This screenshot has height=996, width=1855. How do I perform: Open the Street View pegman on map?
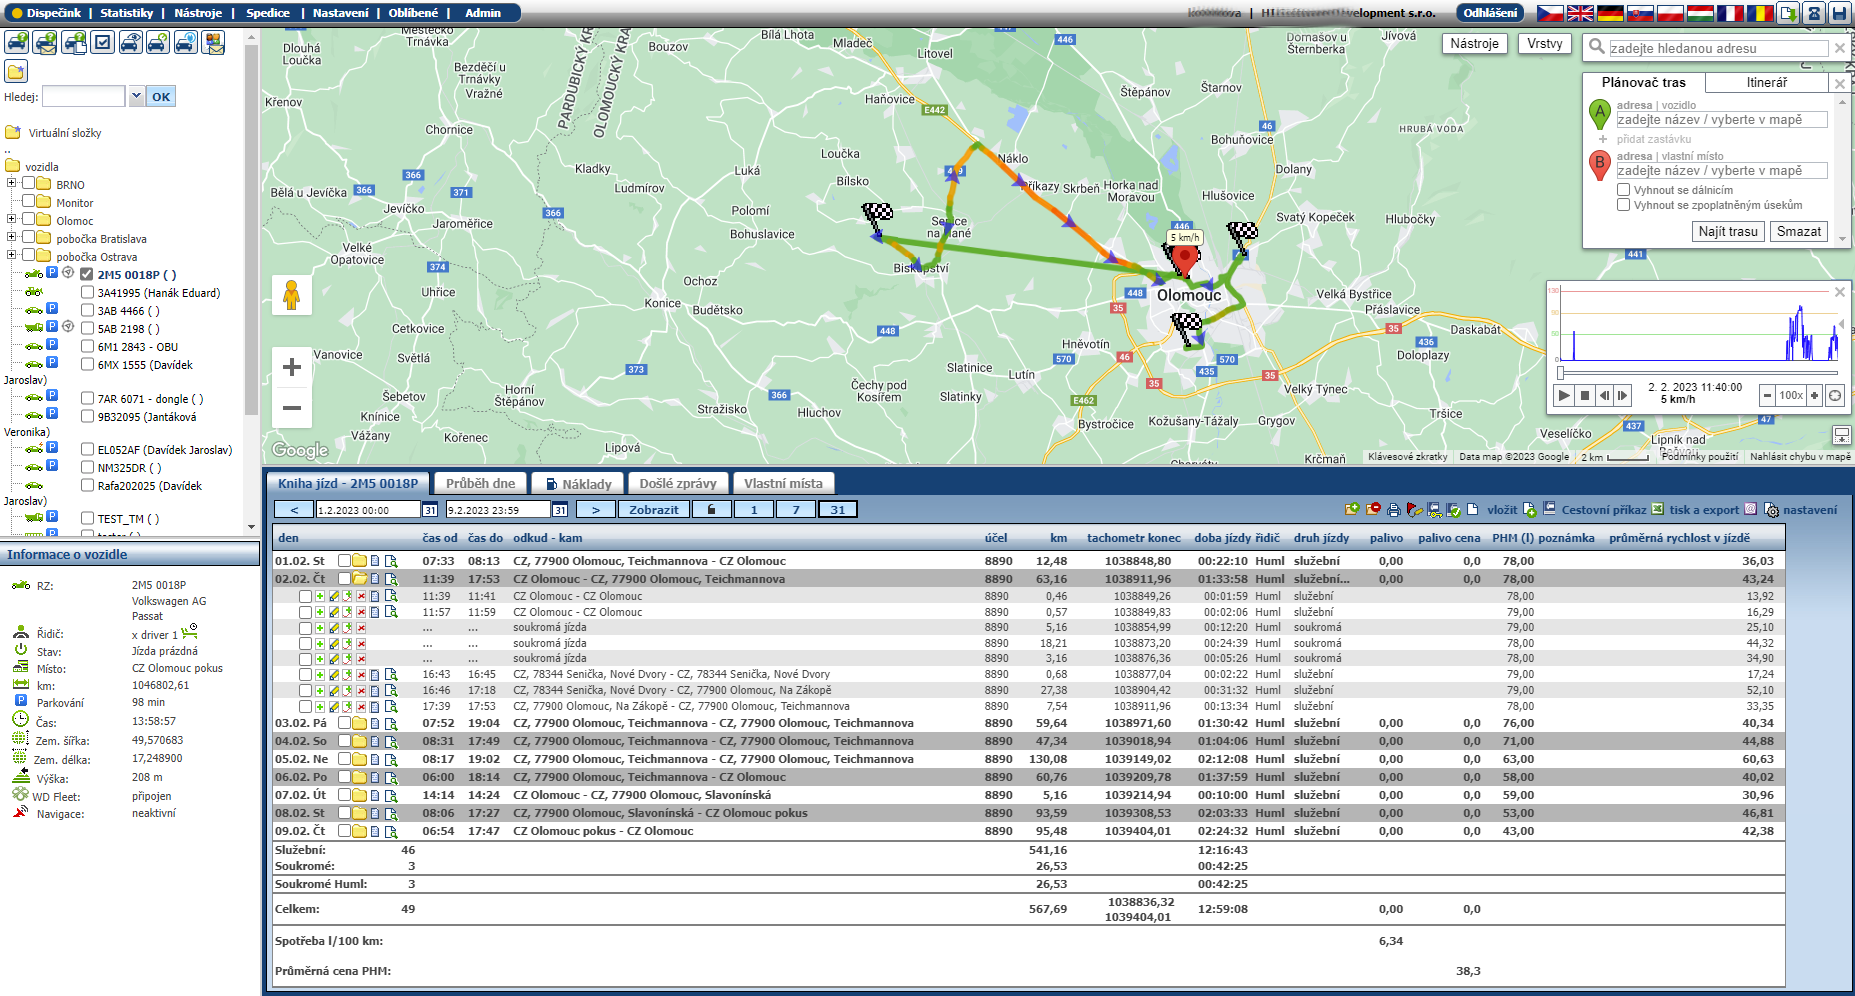tap(291, 295)
